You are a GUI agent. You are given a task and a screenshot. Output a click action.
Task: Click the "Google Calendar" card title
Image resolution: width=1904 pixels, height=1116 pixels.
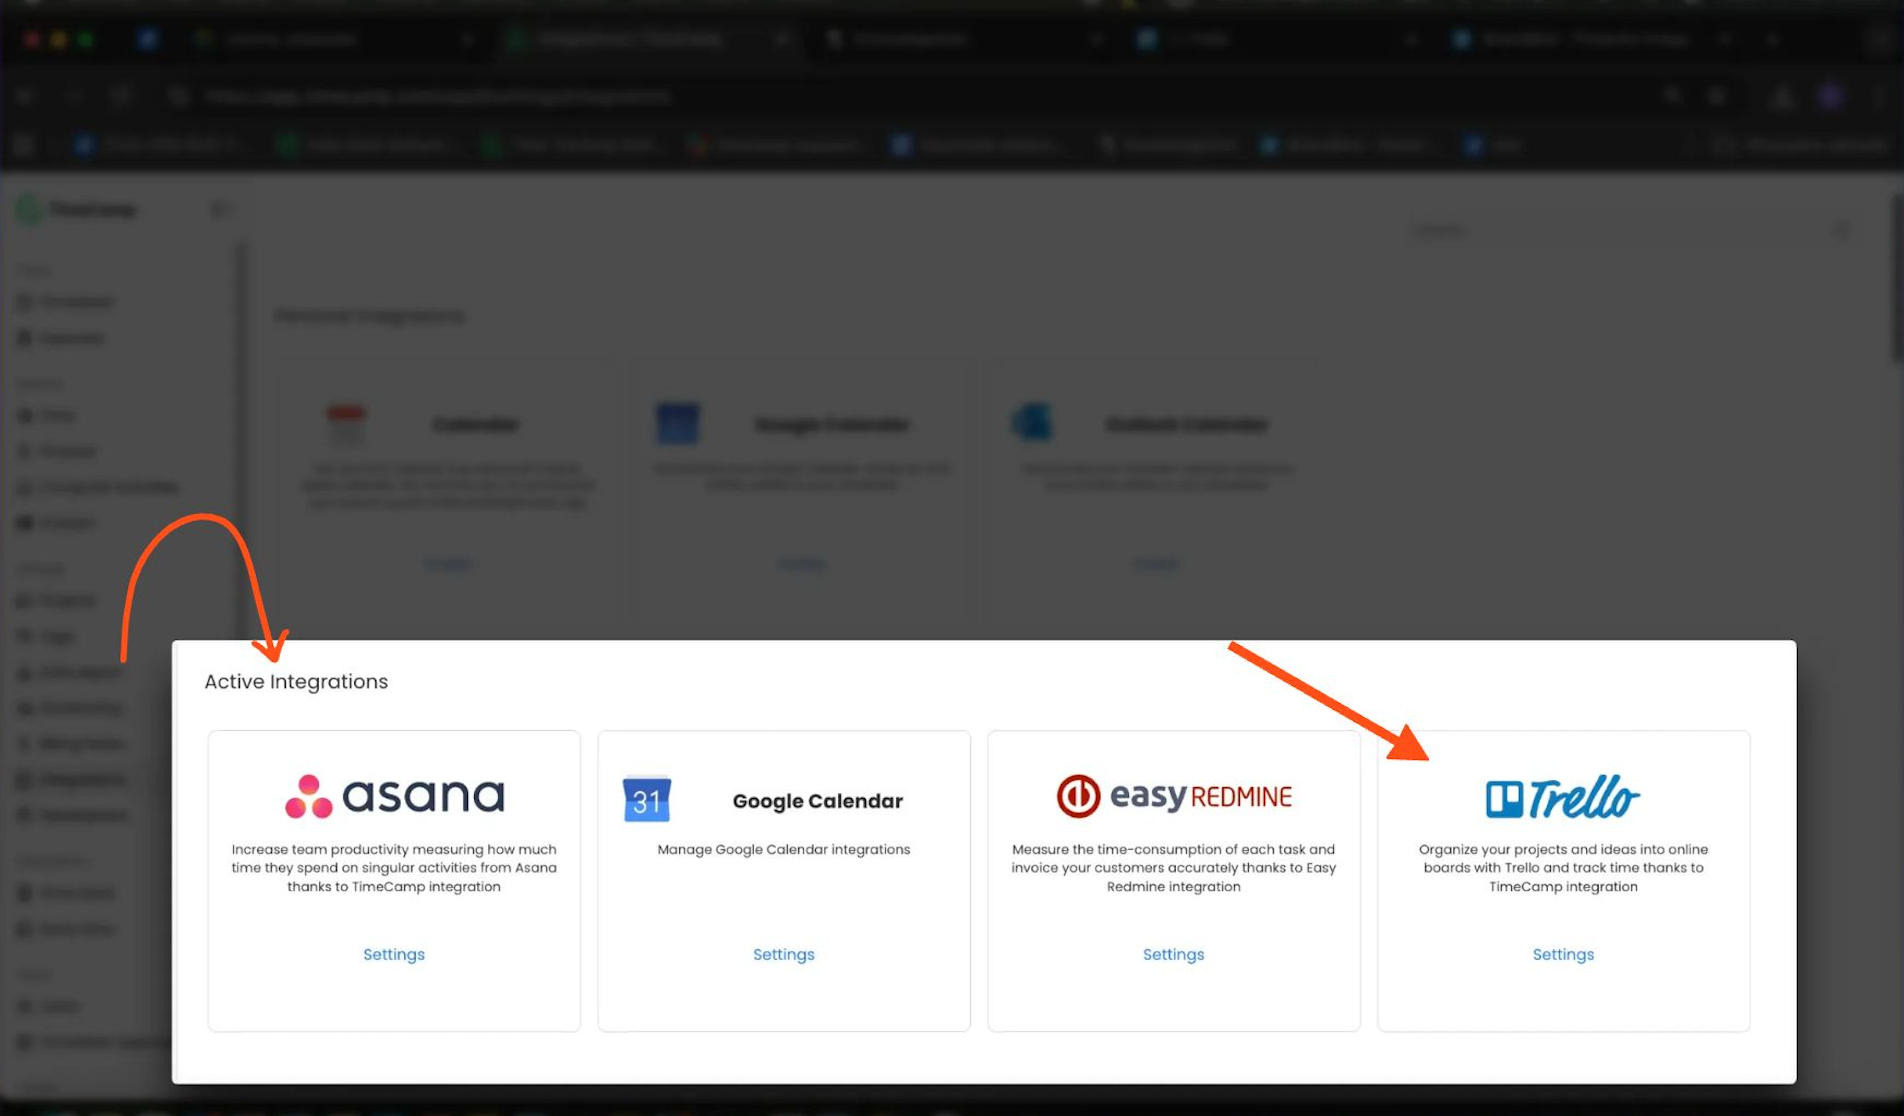click(818, 801)
